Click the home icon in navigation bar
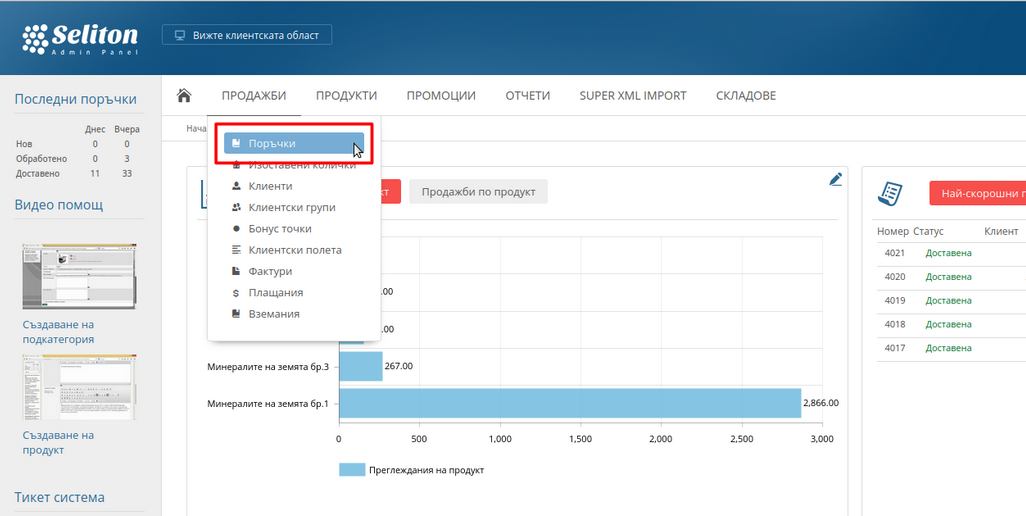 [x=184, y=96]
